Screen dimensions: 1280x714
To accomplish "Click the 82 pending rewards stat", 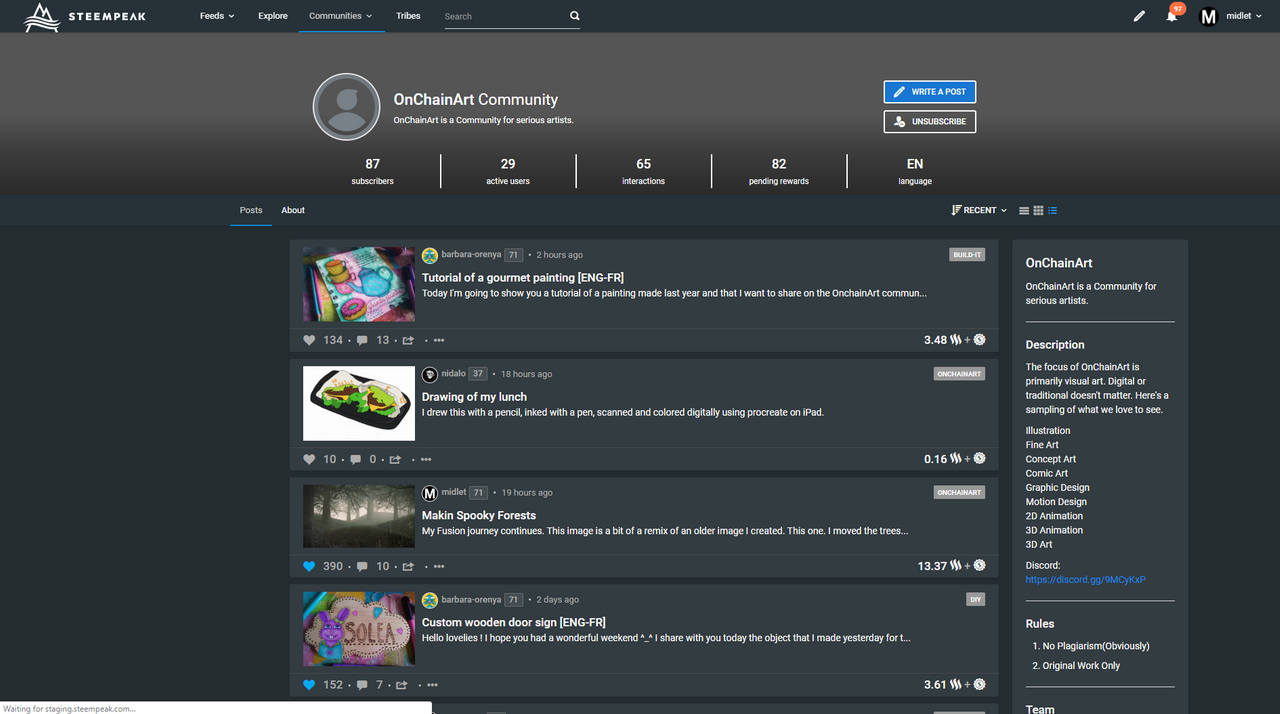I will pyautogui.click(x=779, y=171).
